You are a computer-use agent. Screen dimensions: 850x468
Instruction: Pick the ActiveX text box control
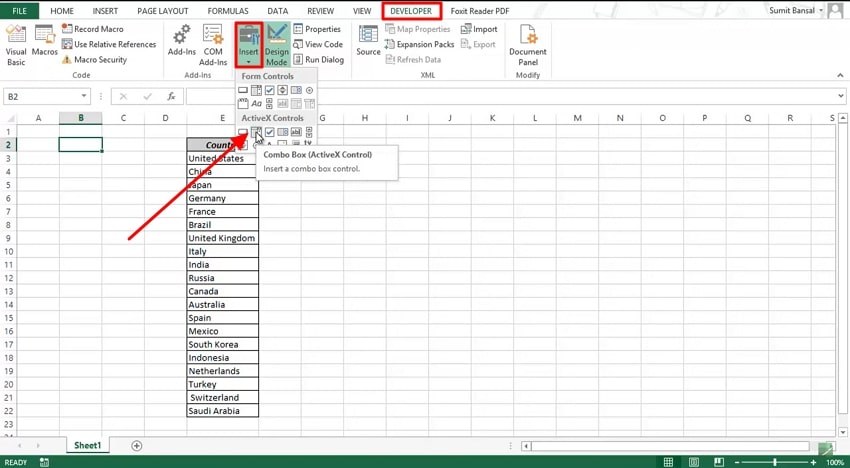tap(296, 132)
